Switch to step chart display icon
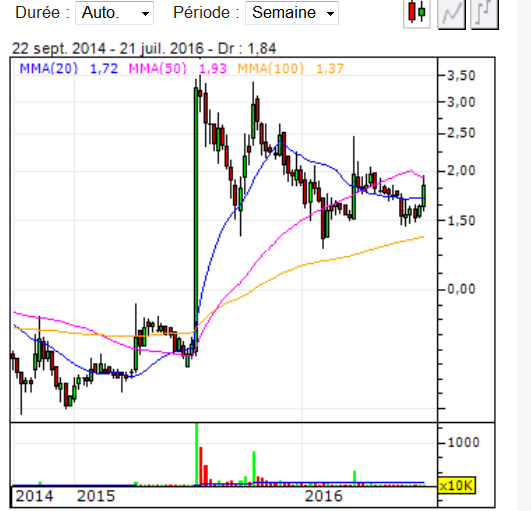The image size is (531, 511). point(484,14)
